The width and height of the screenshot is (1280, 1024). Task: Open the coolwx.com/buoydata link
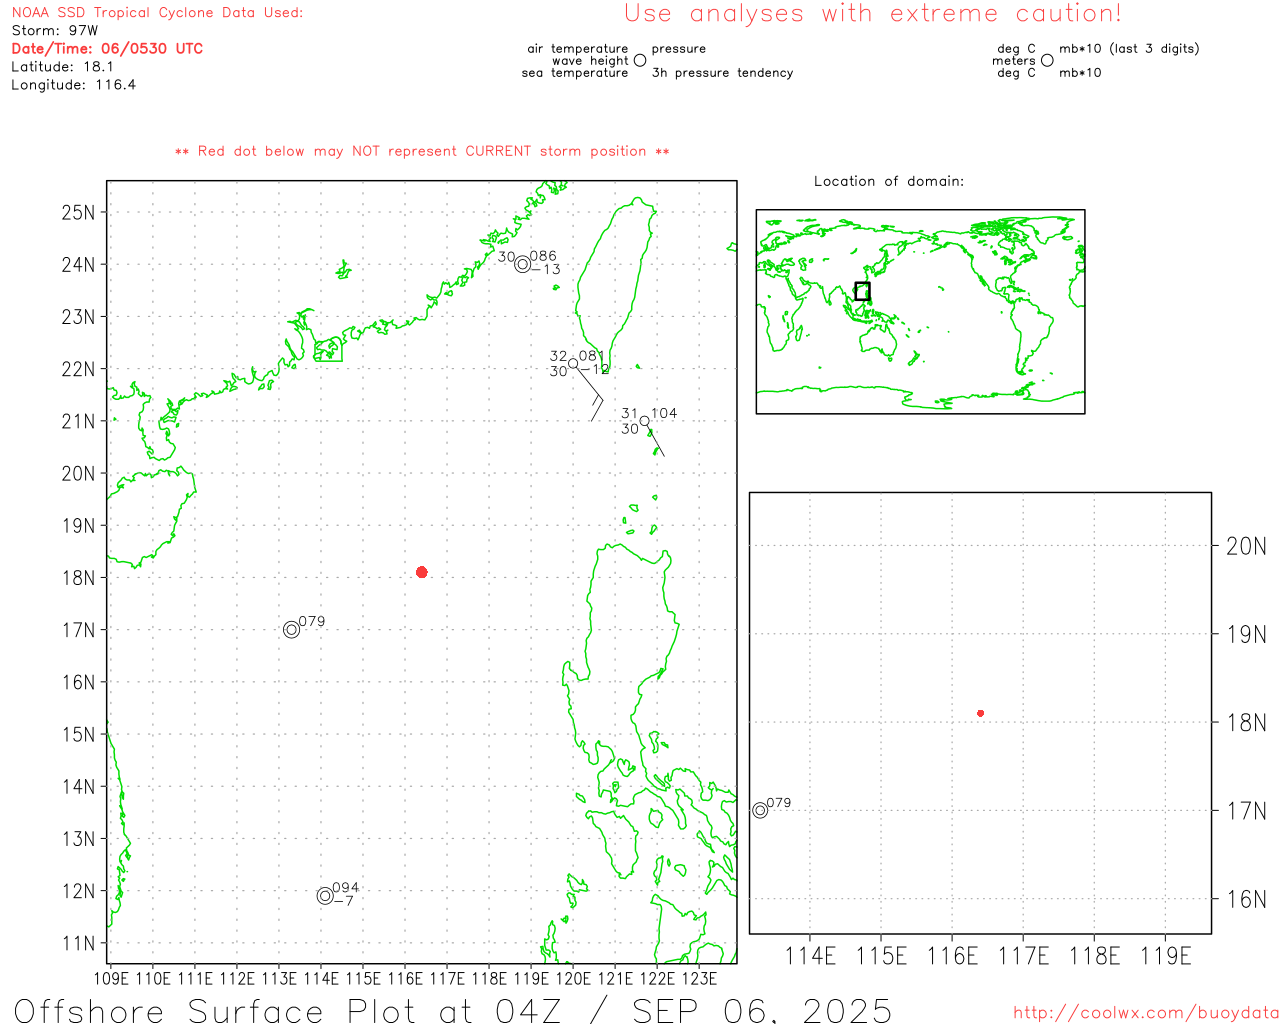[1146, 1013]
